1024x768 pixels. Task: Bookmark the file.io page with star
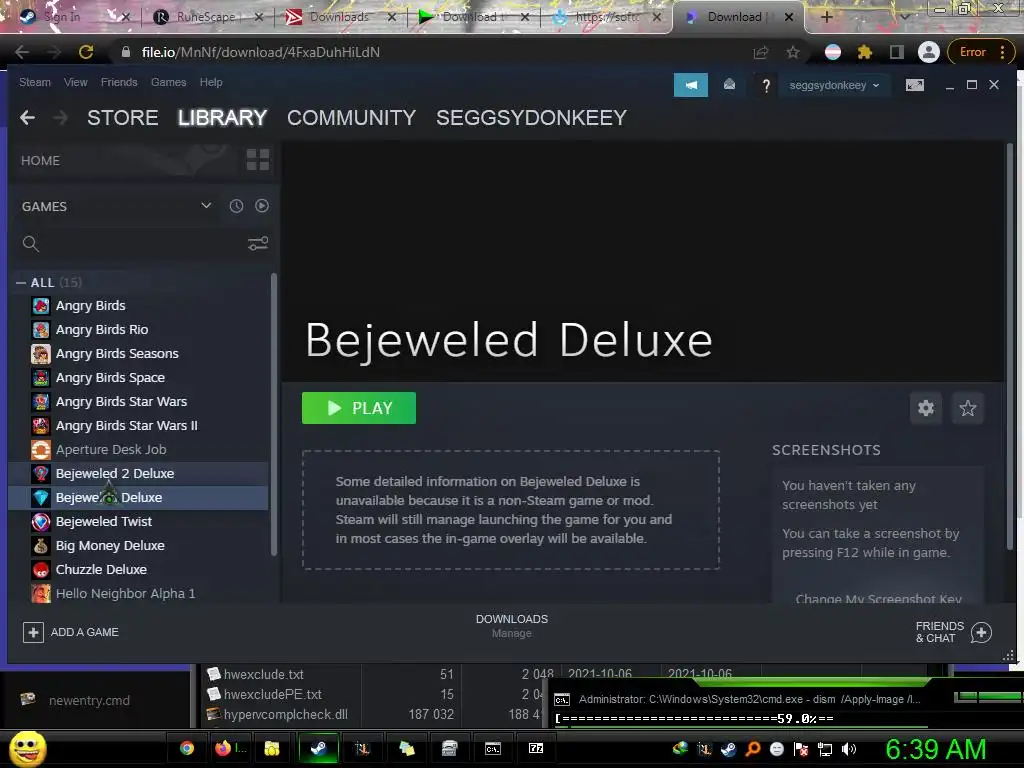click(793, 52)
